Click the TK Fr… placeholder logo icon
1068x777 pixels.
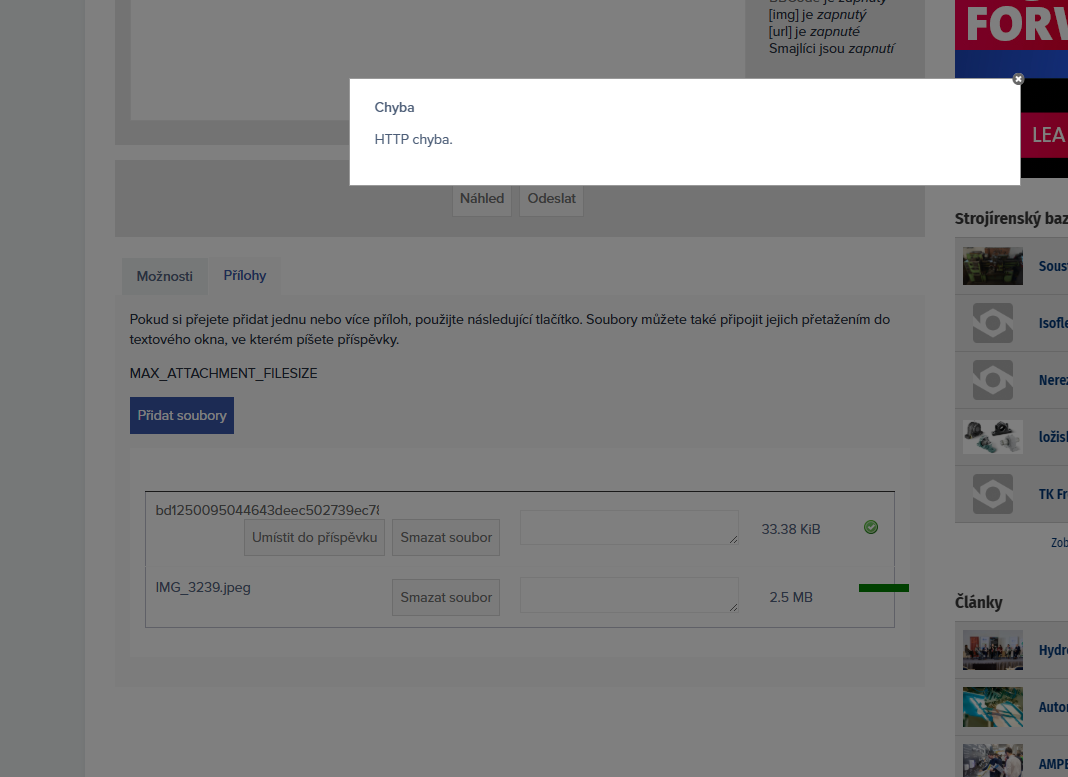(992, 494)
